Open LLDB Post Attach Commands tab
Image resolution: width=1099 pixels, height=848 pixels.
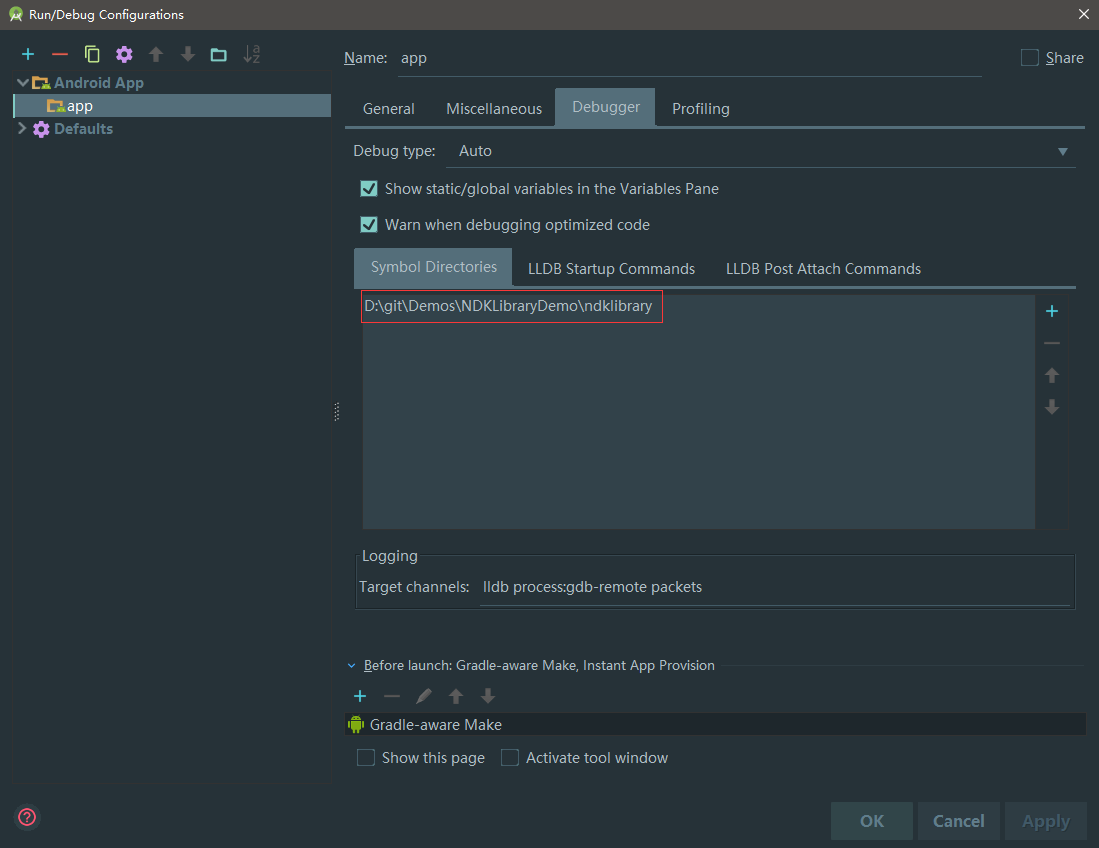[823, 269]
